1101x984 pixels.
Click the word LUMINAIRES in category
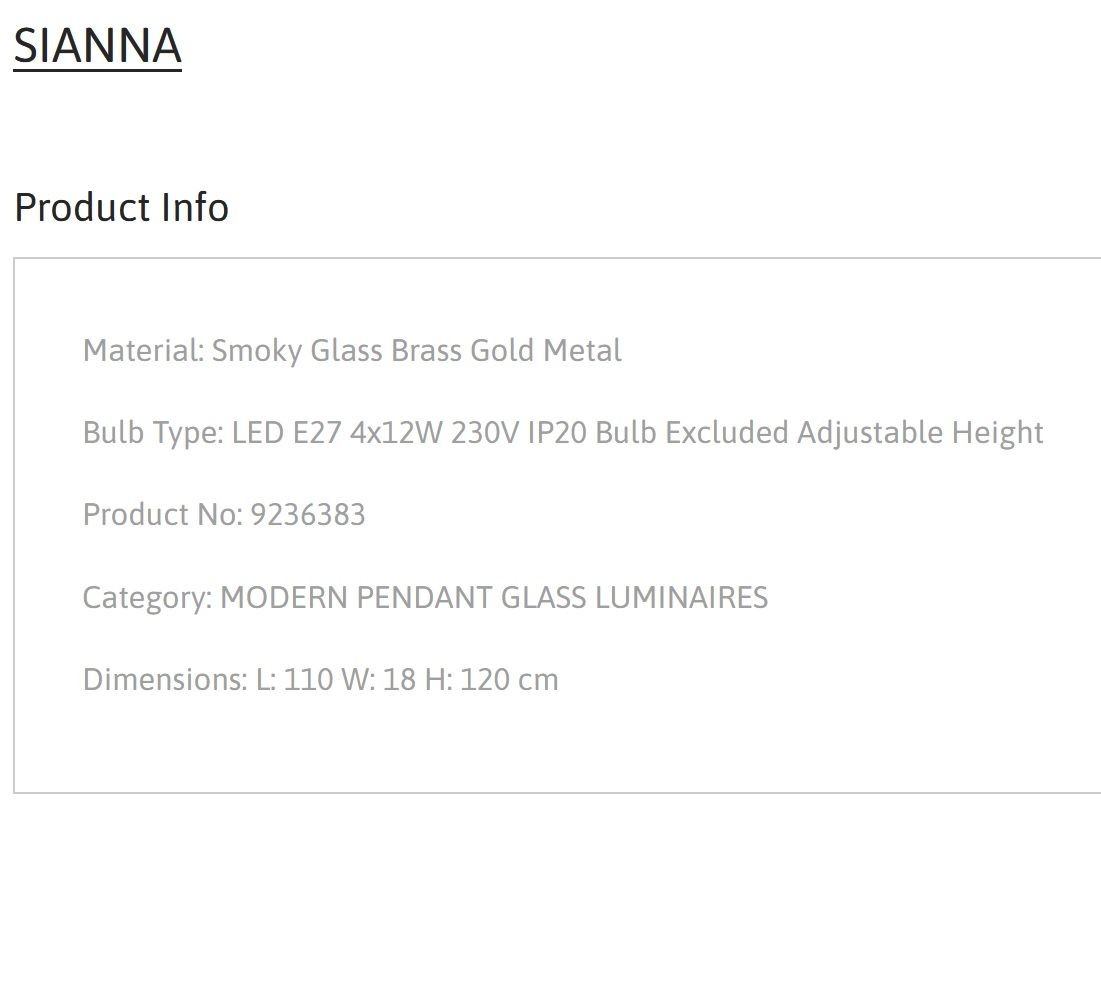[x=681, y=598]
